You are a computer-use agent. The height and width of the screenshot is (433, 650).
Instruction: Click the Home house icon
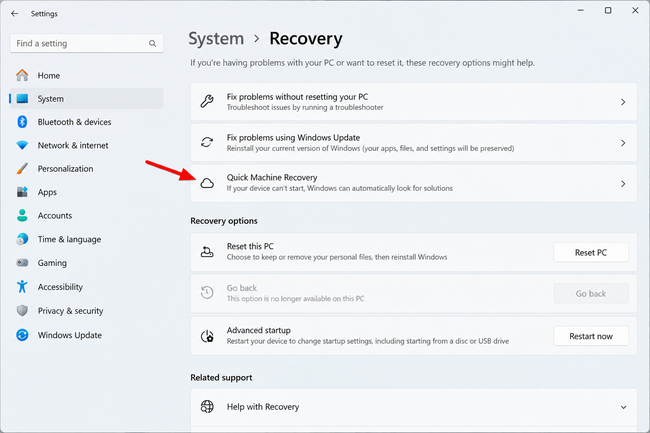(x=22, y=75)
